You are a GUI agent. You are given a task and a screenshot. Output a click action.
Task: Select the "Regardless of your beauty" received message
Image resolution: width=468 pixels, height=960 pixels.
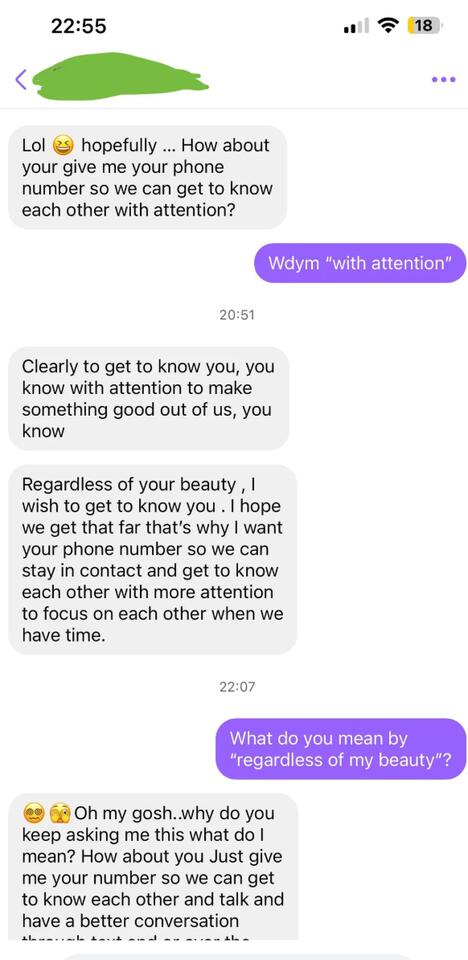pos(153,560)
